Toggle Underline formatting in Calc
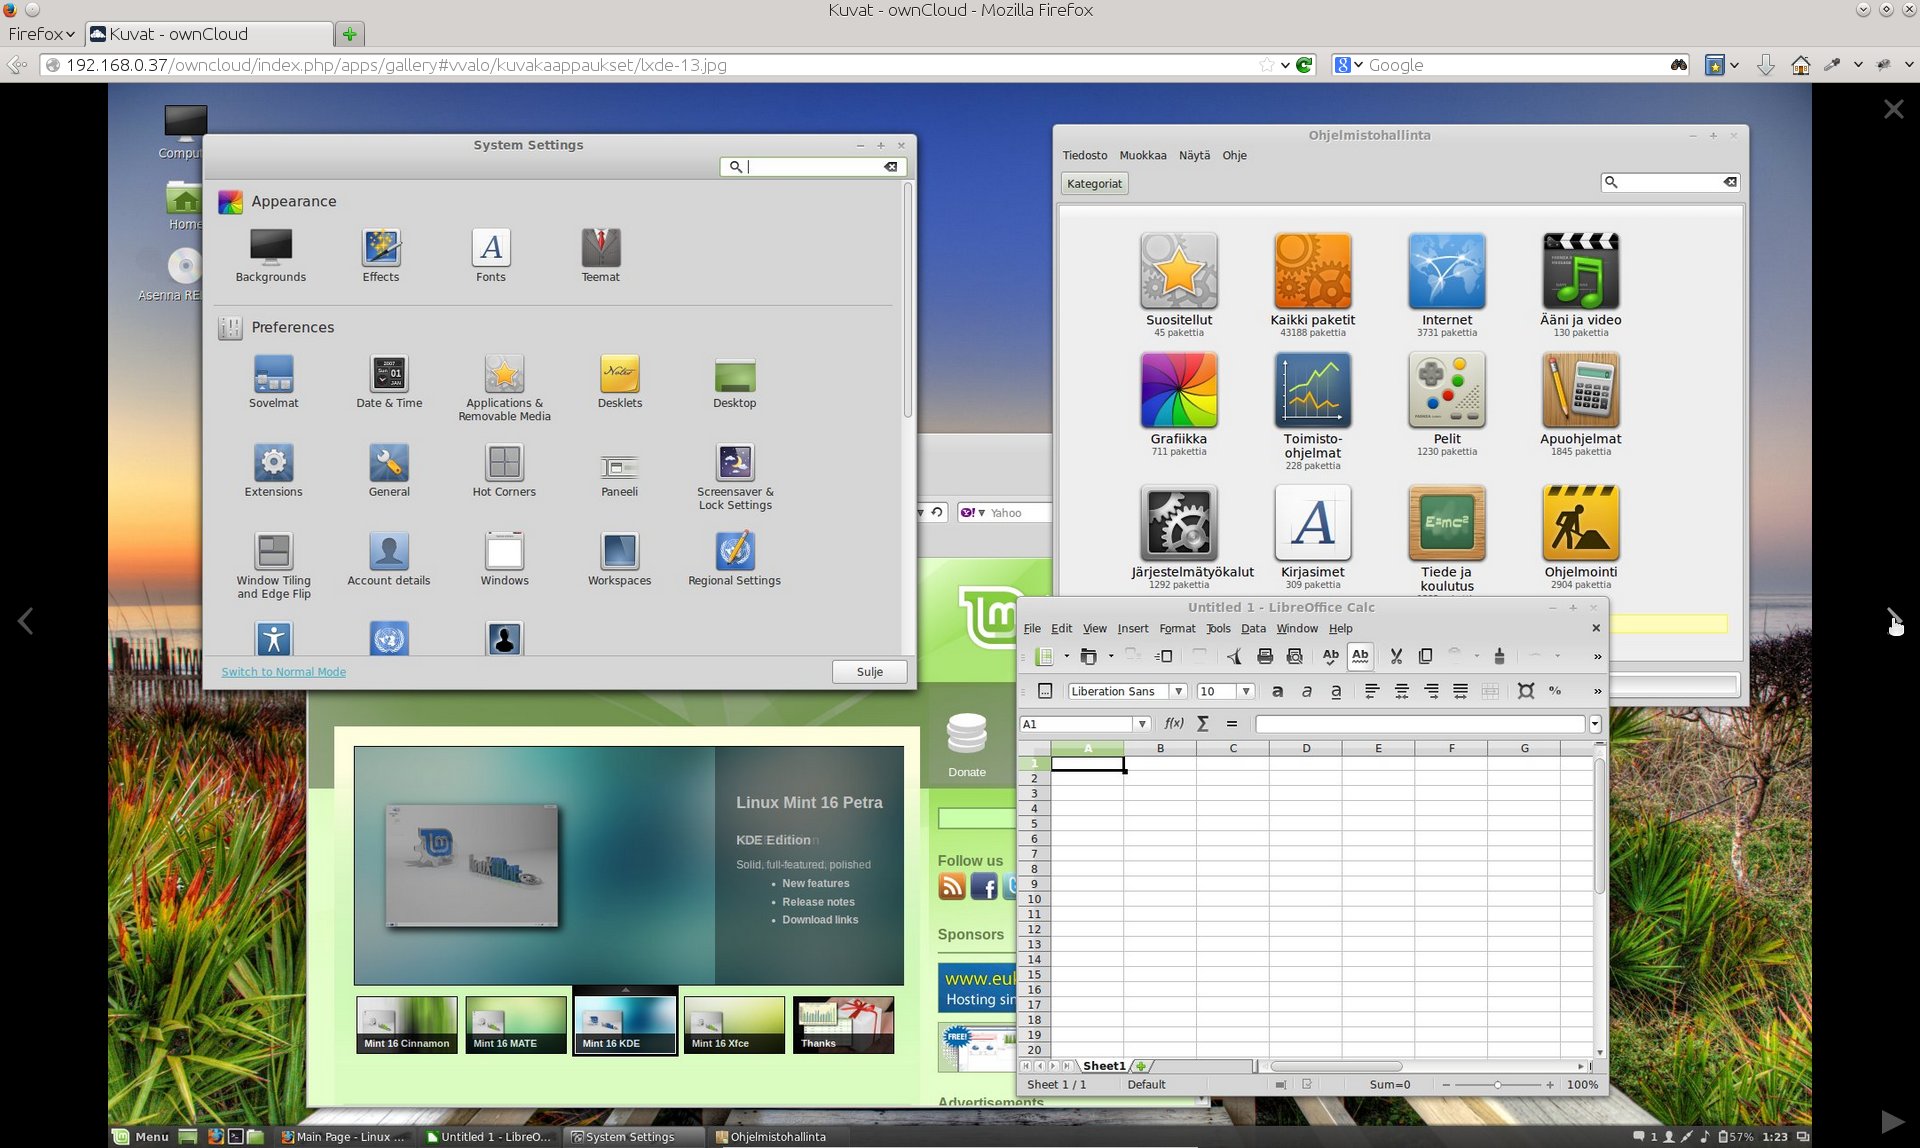This screenshot has width=1920, height=1148. [x=1336, y=691]
